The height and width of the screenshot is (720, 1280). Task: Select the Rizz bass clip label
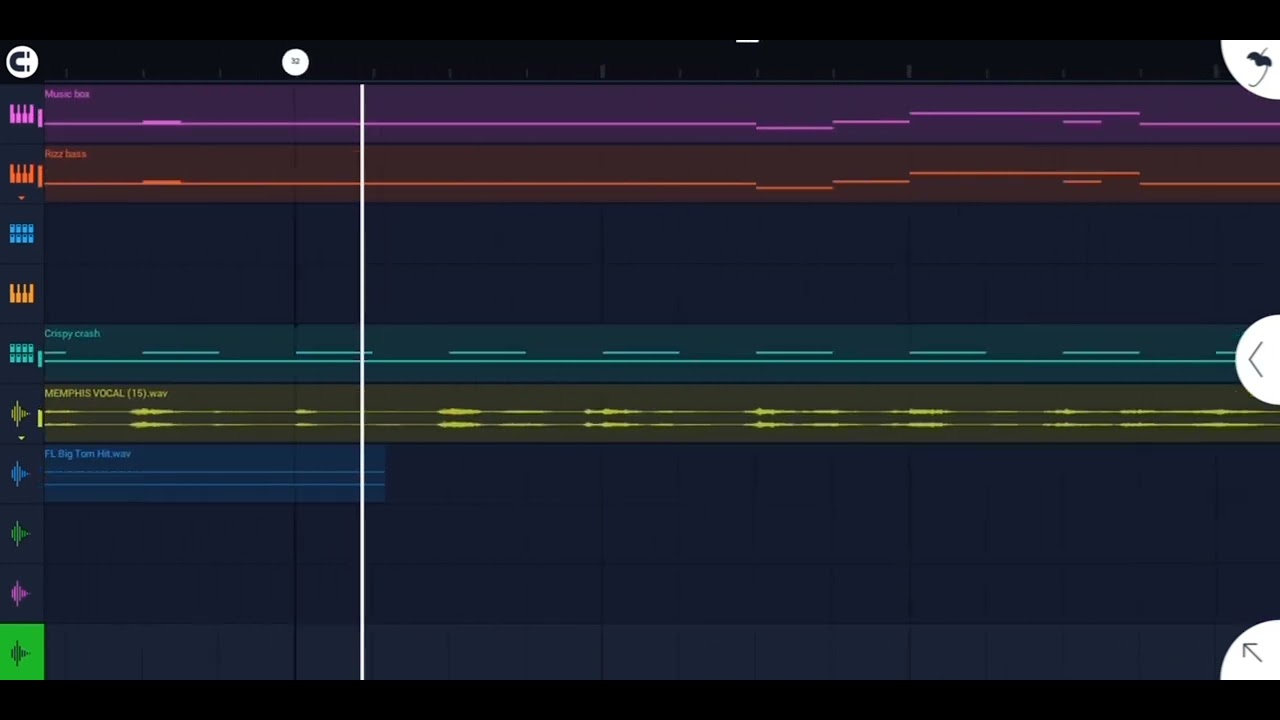pyautogui.click(x=65, y=154)
